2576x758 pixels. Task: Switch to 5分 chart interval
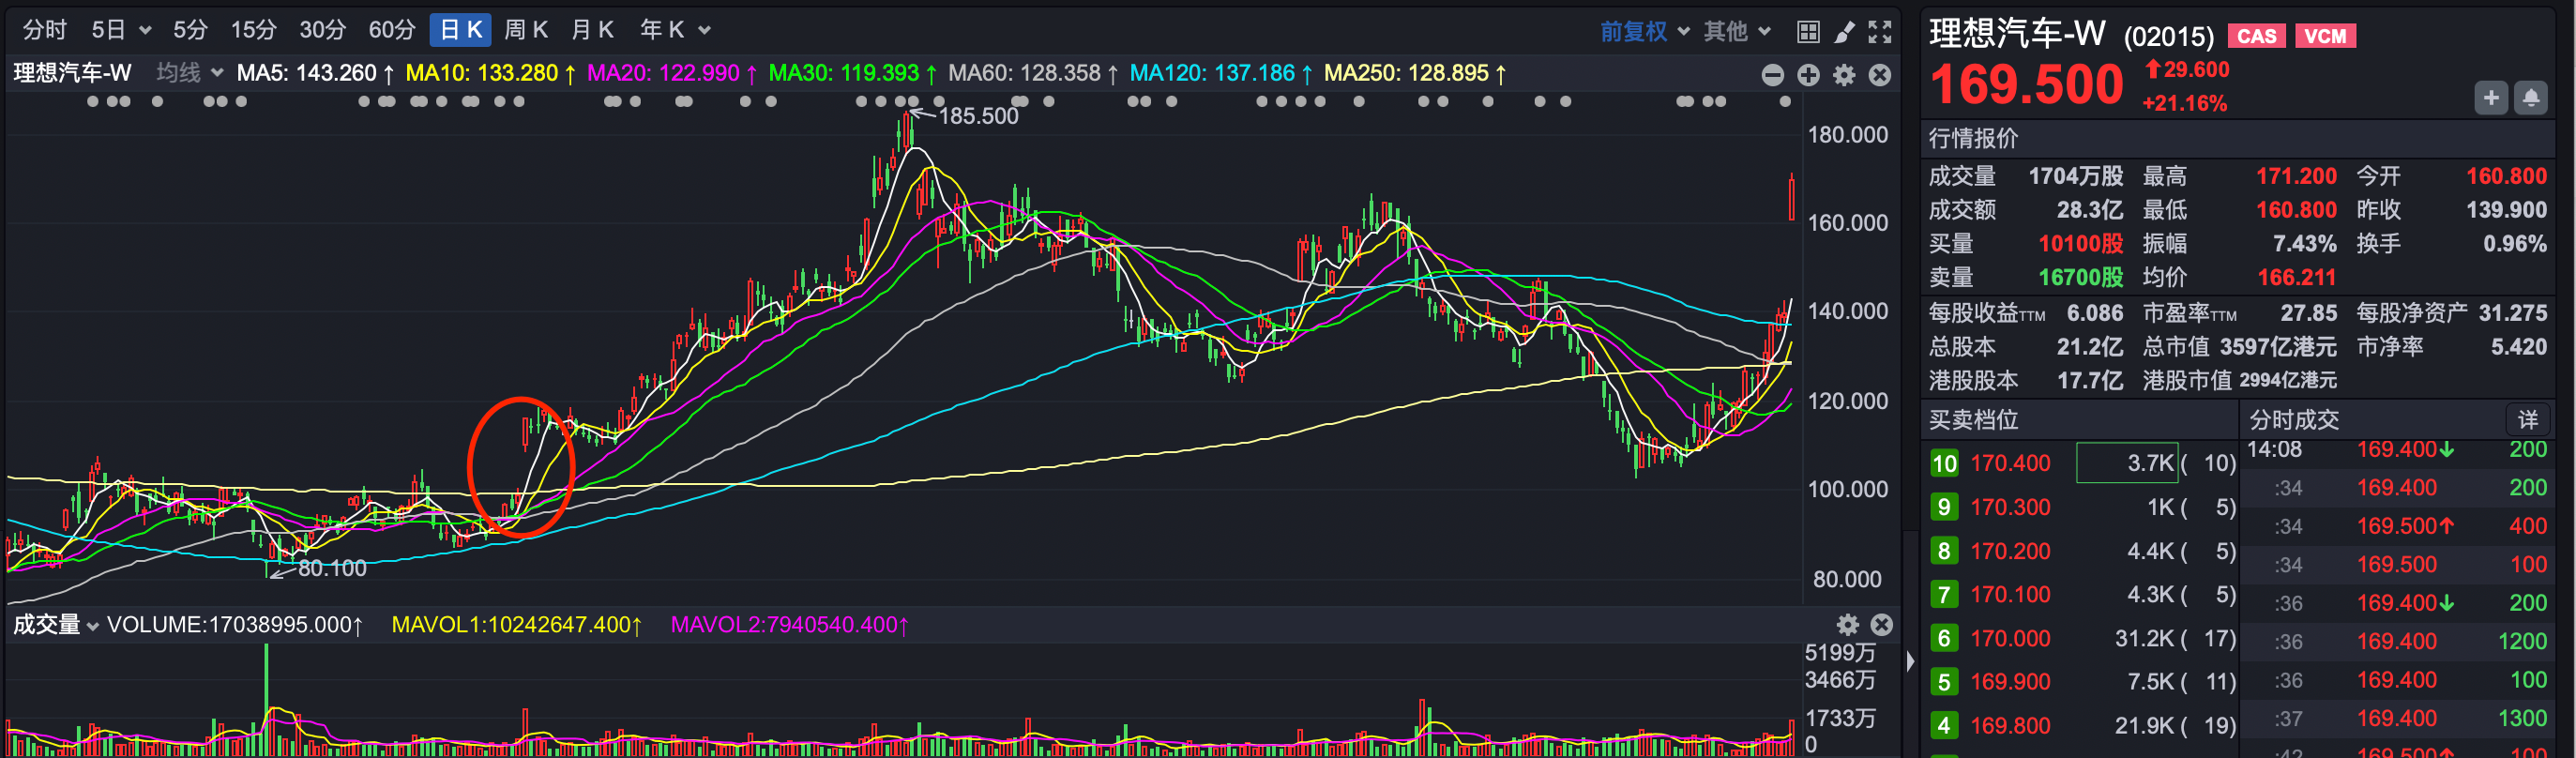(190, 30)
